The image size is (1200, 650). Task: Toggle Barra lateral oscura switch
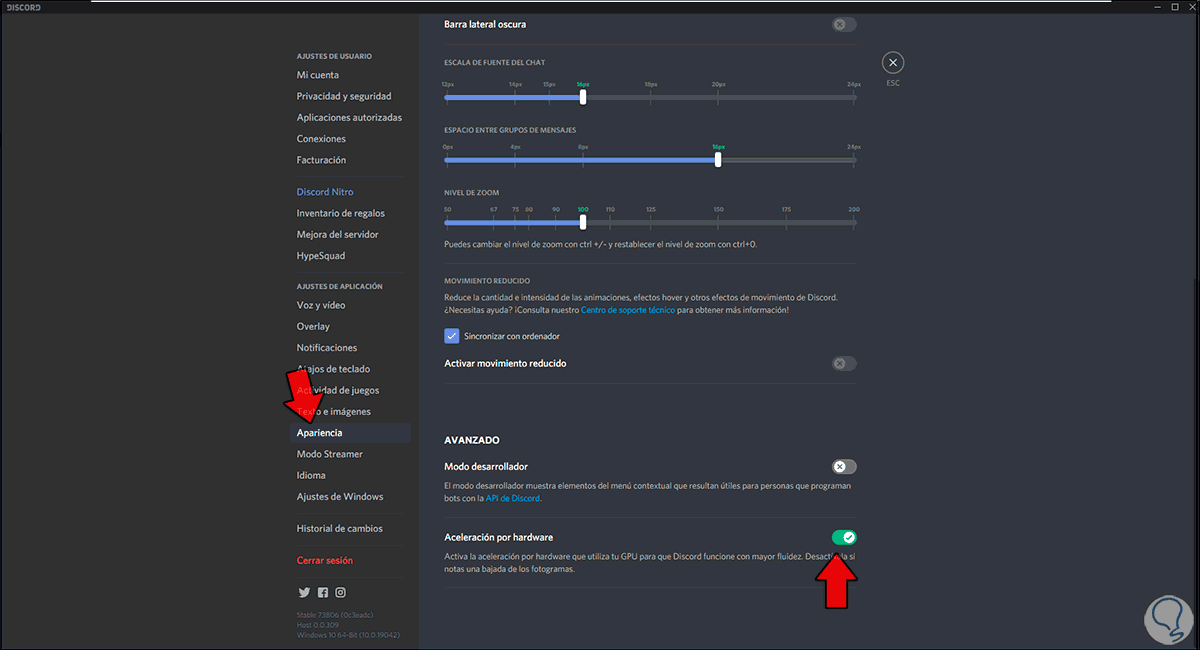point(844,24)
